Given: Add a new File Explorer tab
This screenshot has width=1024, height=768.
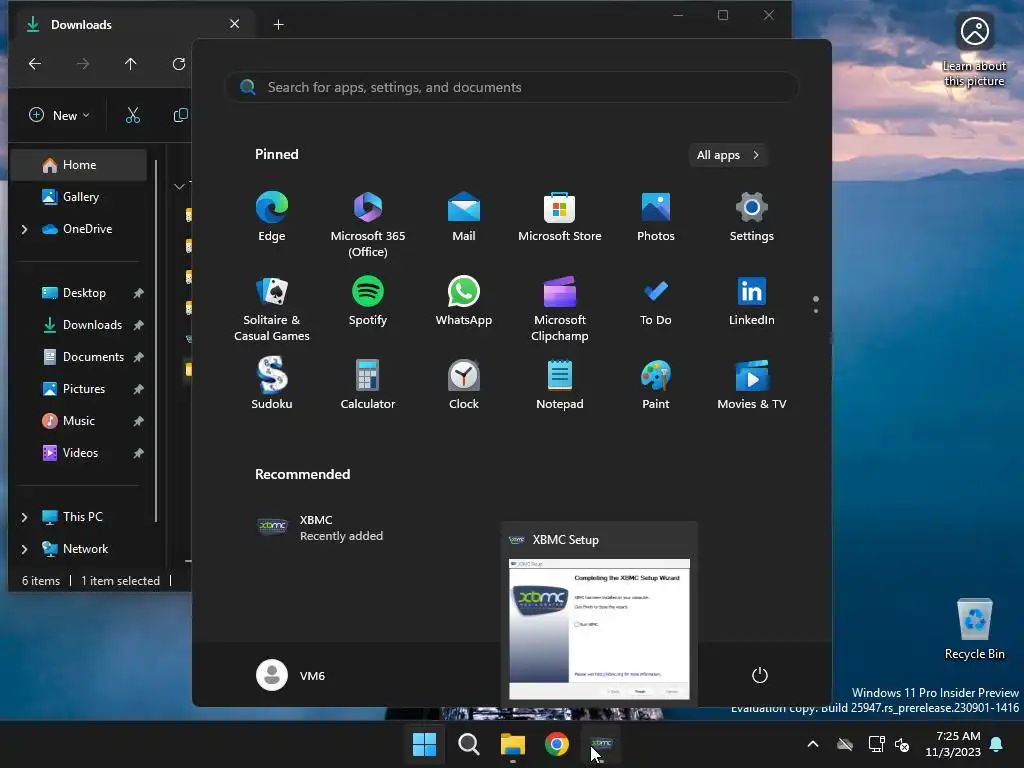Looking at the screenshot, I should [x=279, y=25].
